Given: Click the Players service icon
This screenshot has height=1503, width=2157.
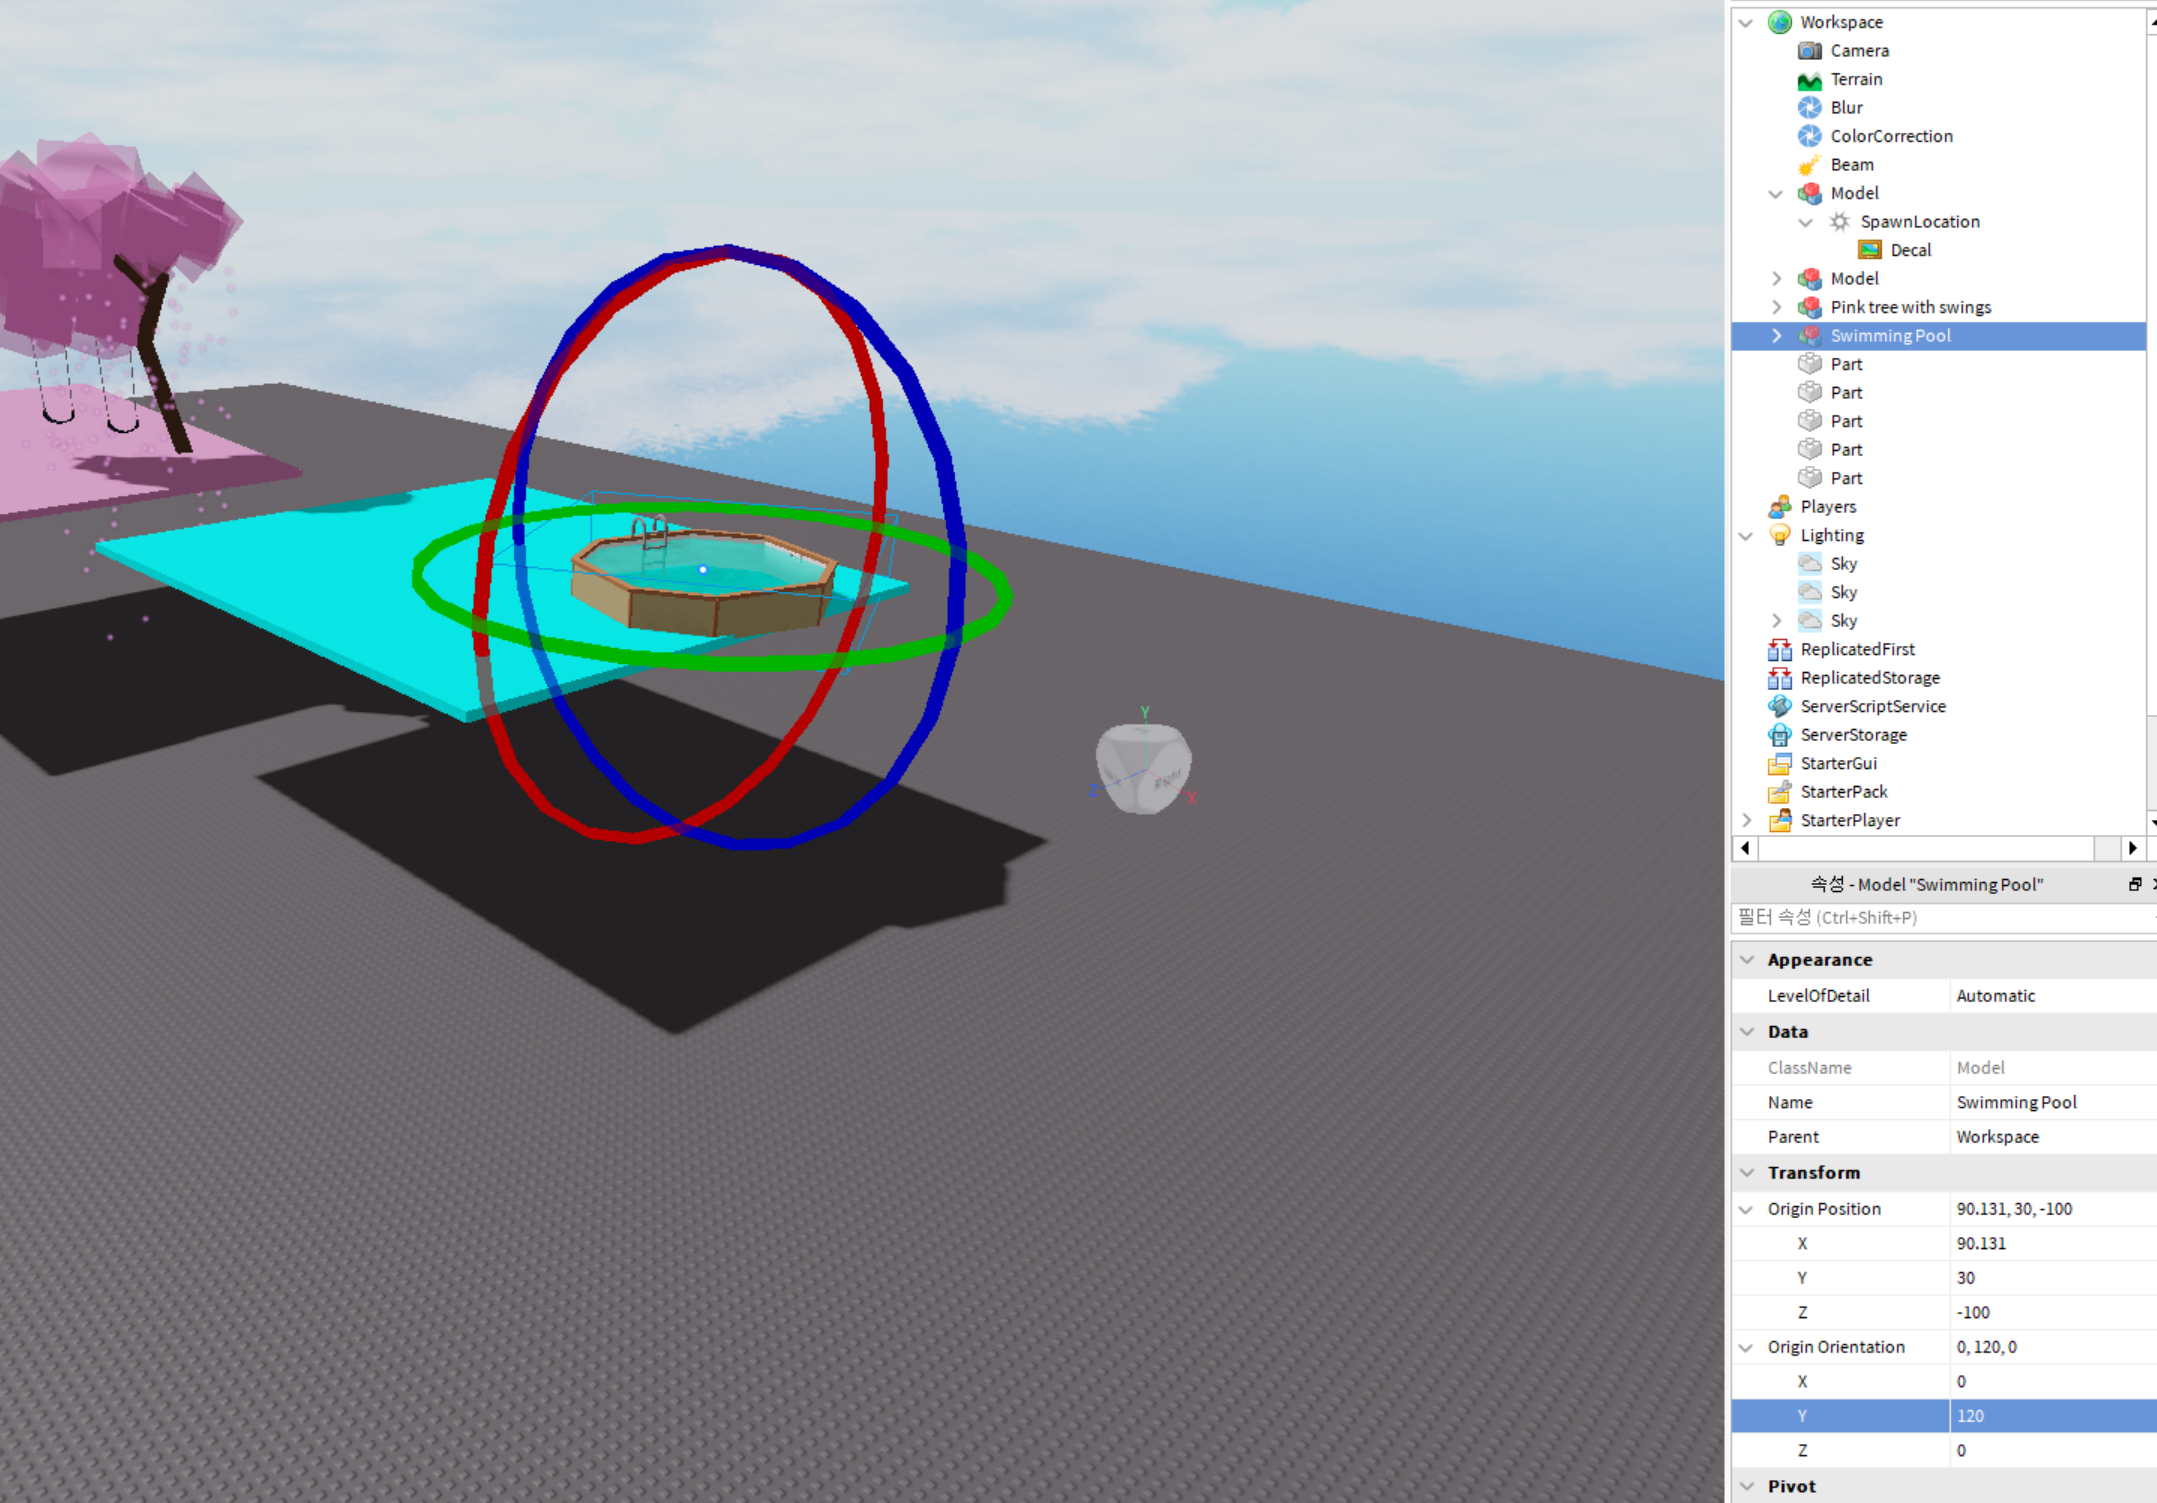Looking at the screenshot, I should pyautogui.click(x=1779, y=507).
